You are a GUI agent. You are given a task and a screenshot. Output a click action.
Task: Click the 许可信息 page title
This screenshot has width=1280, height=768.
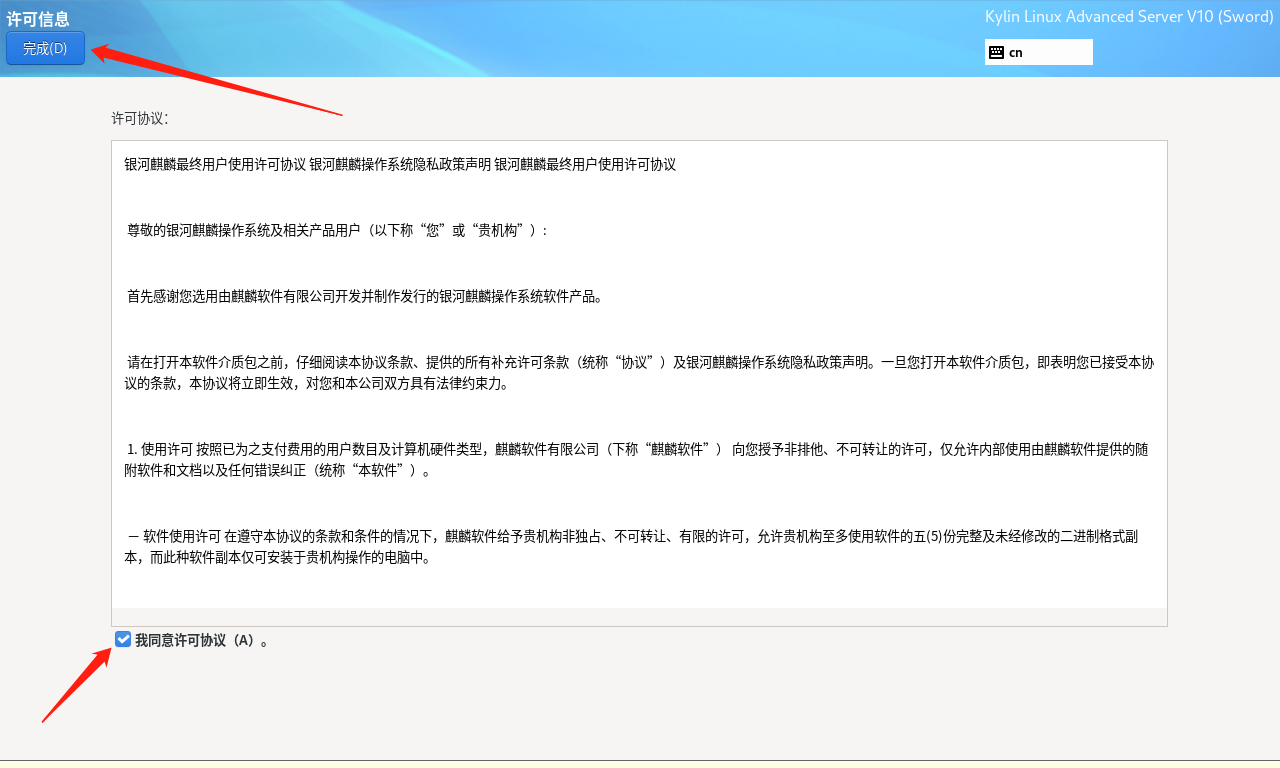pyautogui.click(x=38, y=18)
